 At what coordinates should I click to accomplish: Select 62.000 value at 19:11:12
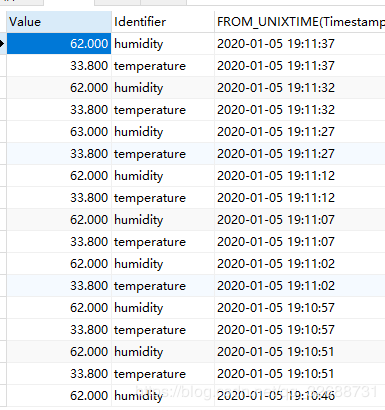click(59, 176)
